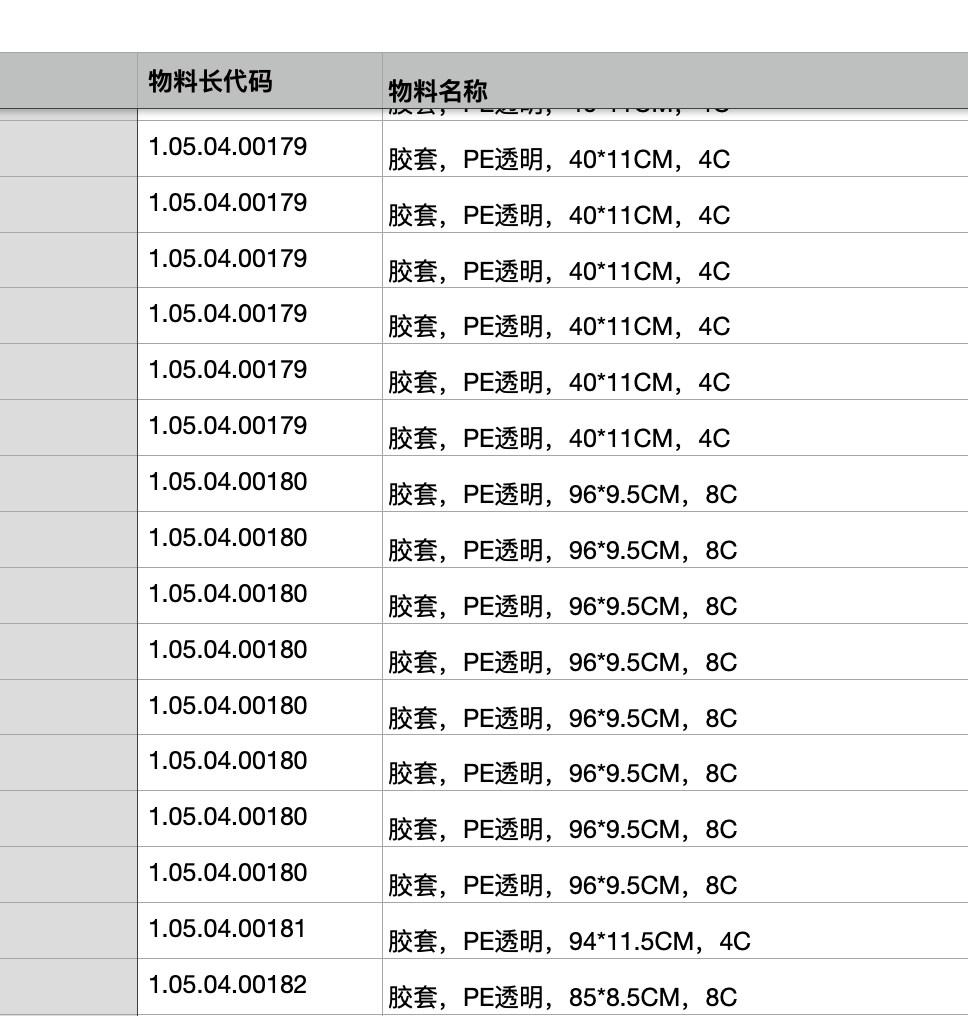Viewport: 968px width, 1016px height.
Task: Select the cell with code 1.05.04.00182
Action: coord(228,985)
